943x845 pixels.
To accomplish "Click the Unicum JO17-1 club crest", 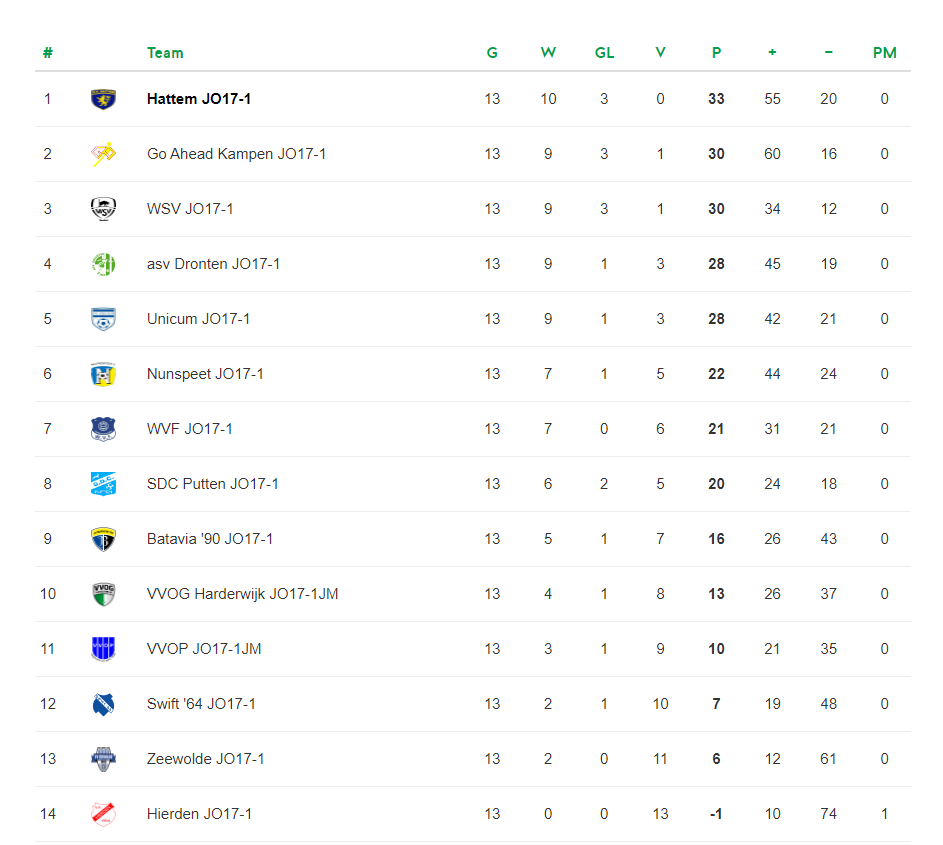I will coord(103,319).
